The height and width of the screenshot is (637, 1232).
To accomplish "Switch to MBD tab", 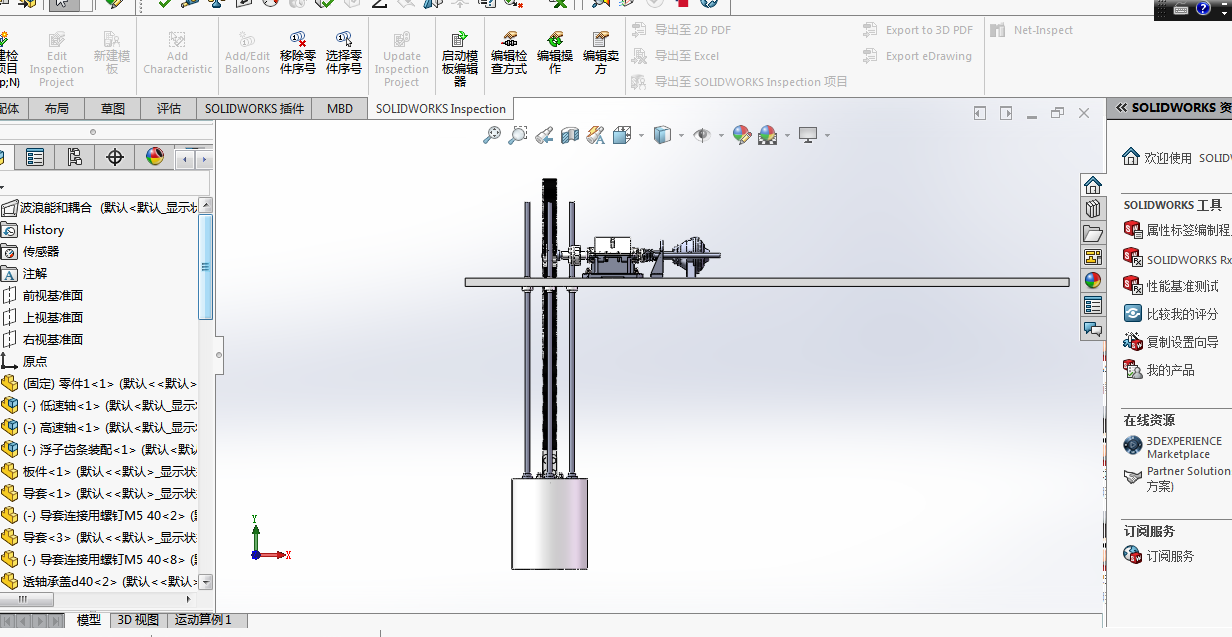I will pyautogui.click(x=340, y=108).
